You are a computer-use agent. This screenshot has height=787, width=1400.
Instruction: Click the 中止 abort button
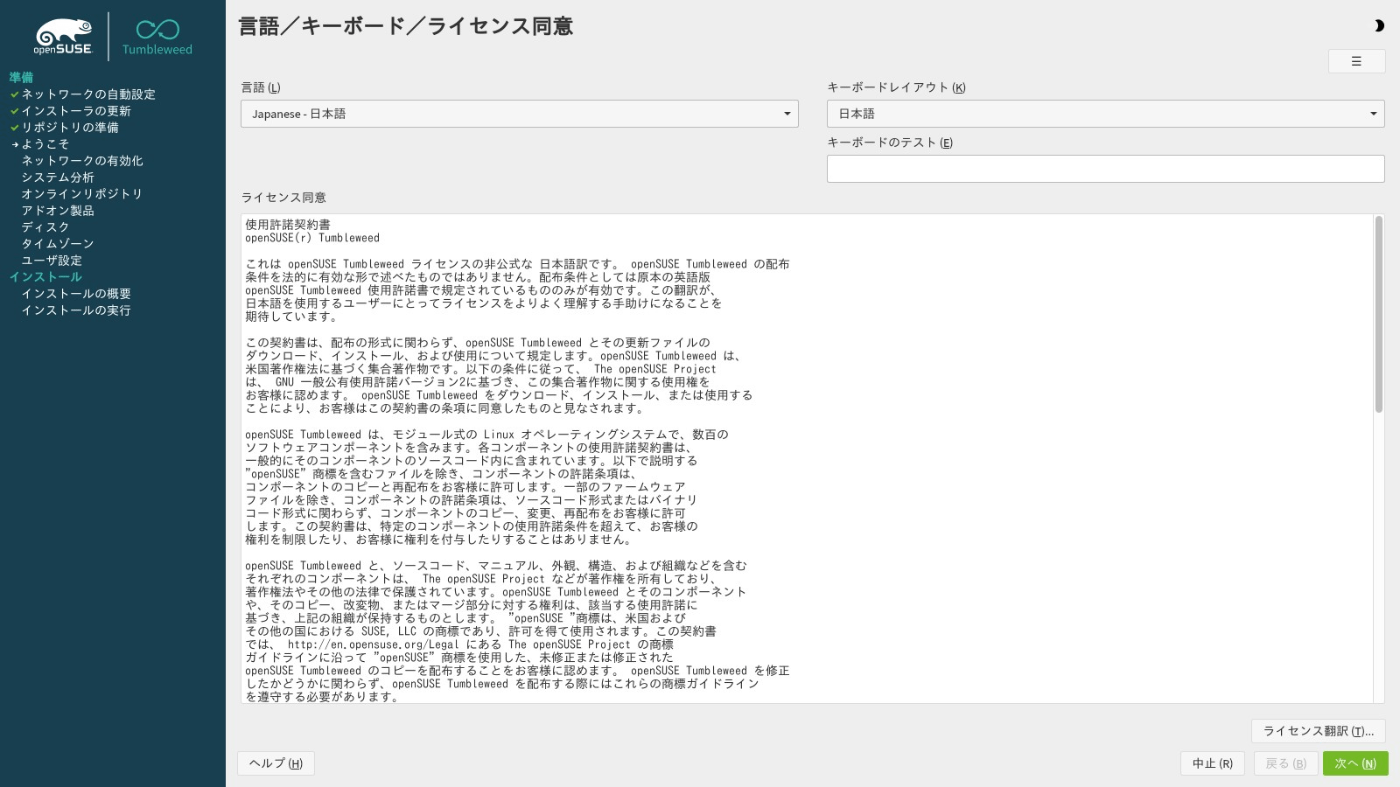(x=1212, y=763)
